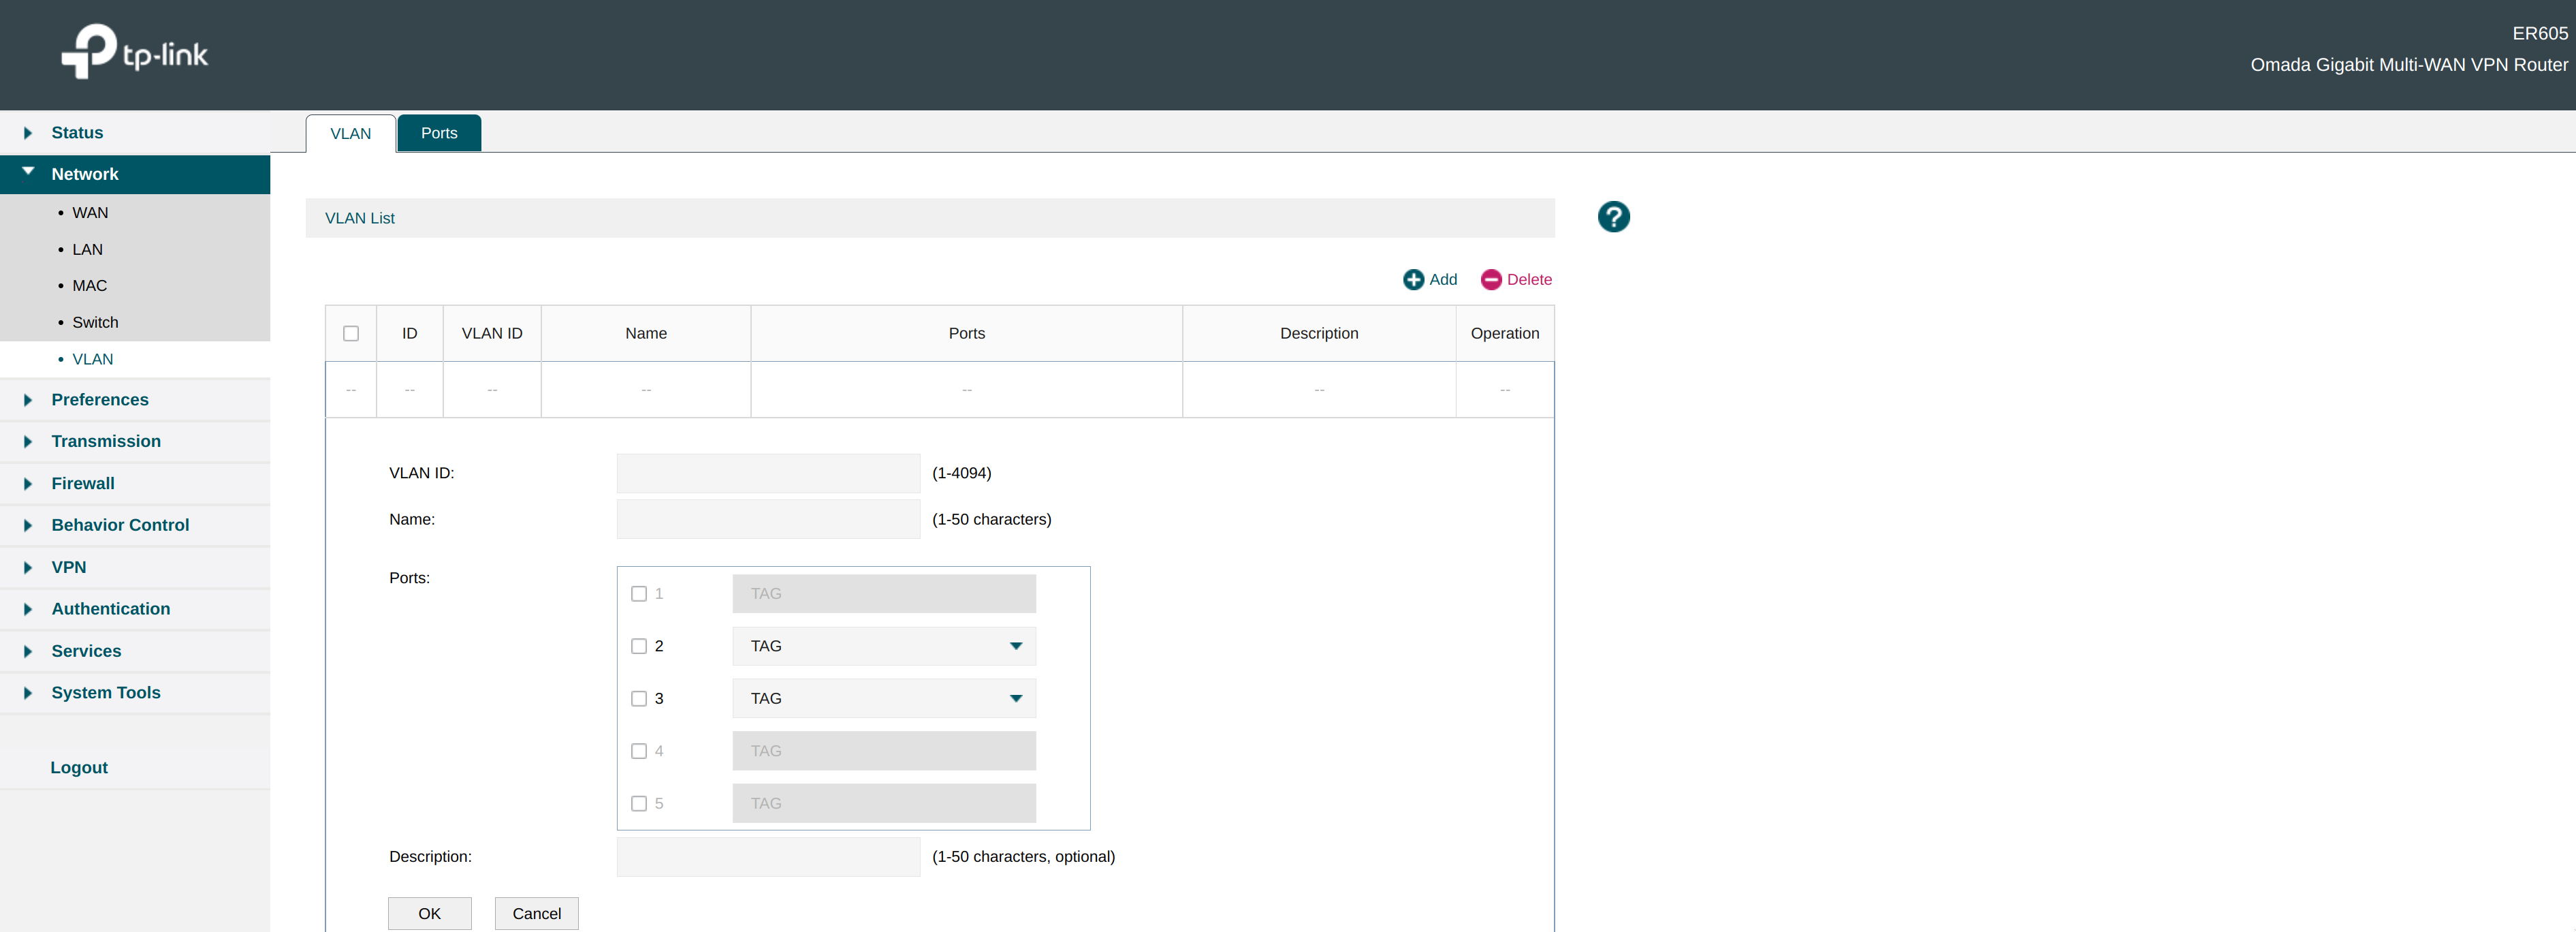Screen dimensions: 2576x932
Task: Check the port 2 checkbox
Action: point(639,647)
